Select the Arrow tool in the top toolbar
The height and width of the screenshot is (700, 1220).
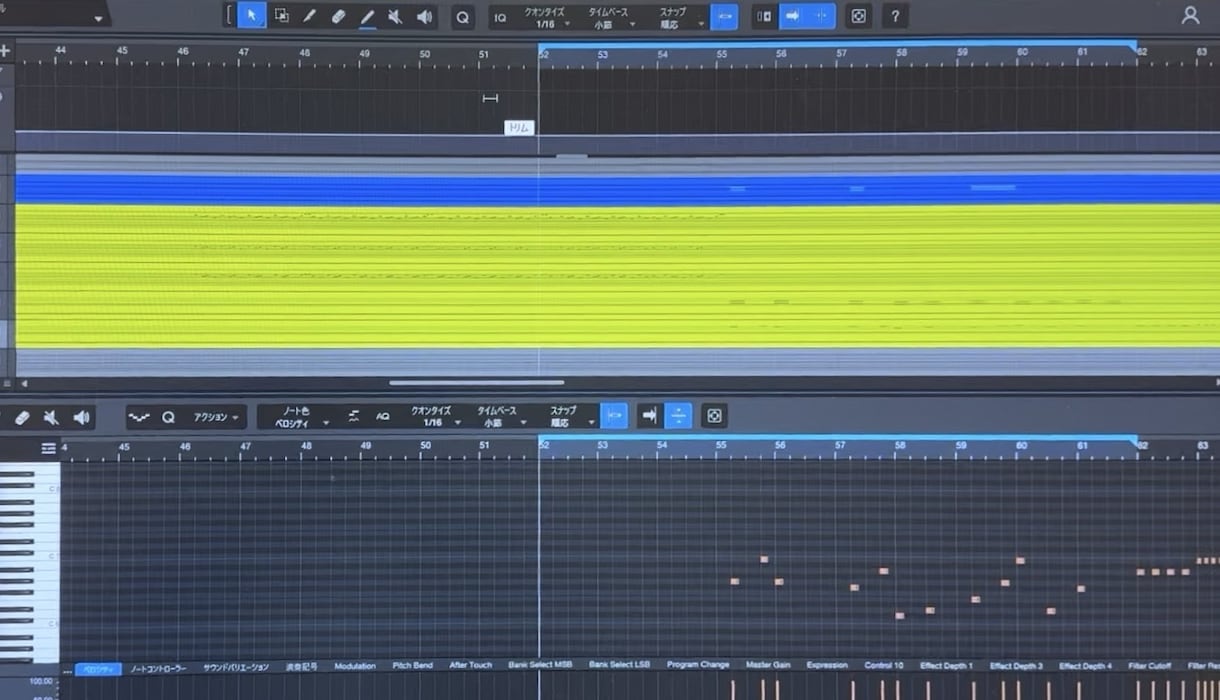253,16
